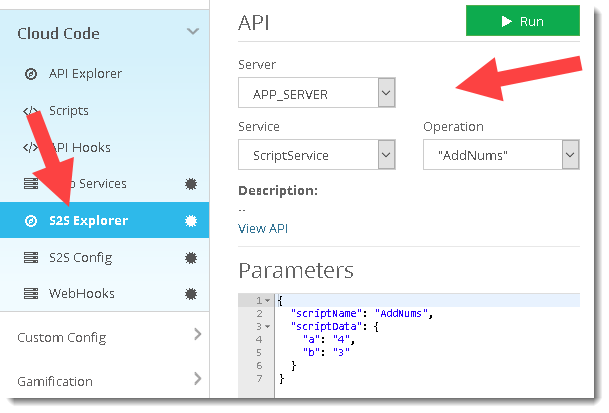Click the badge icon beside S2S Config
The height and width of the screenshot is (413, 609).
pyautogui.click(x=190, y=258)
